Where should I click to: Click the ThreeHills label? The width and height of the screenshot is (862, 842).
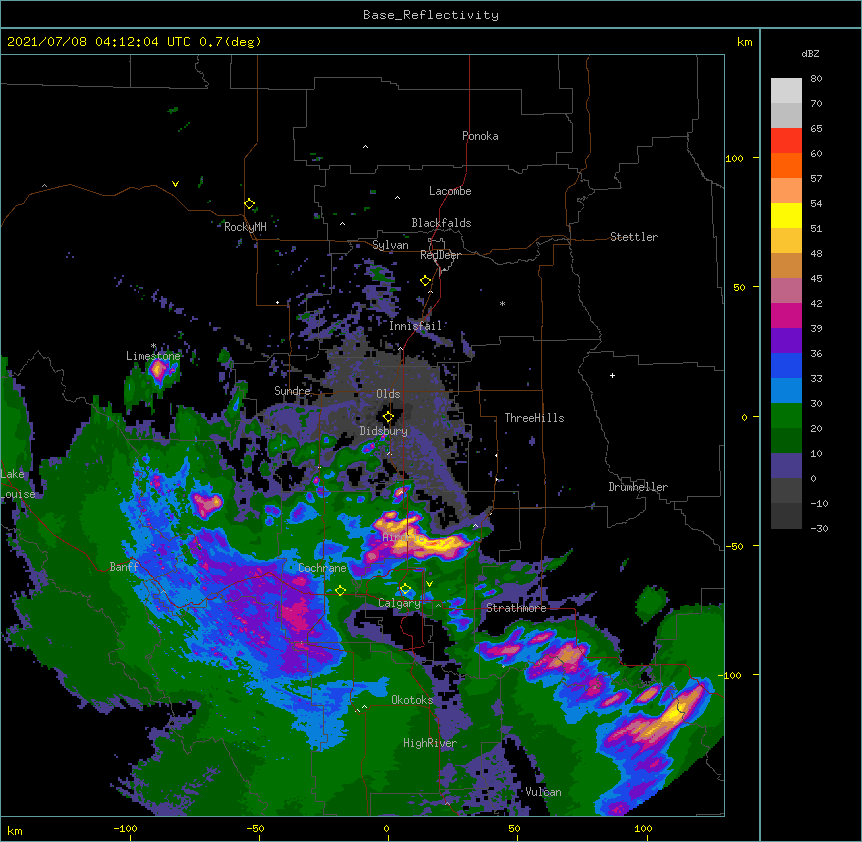pyautogui.click(x=534, y=418)
